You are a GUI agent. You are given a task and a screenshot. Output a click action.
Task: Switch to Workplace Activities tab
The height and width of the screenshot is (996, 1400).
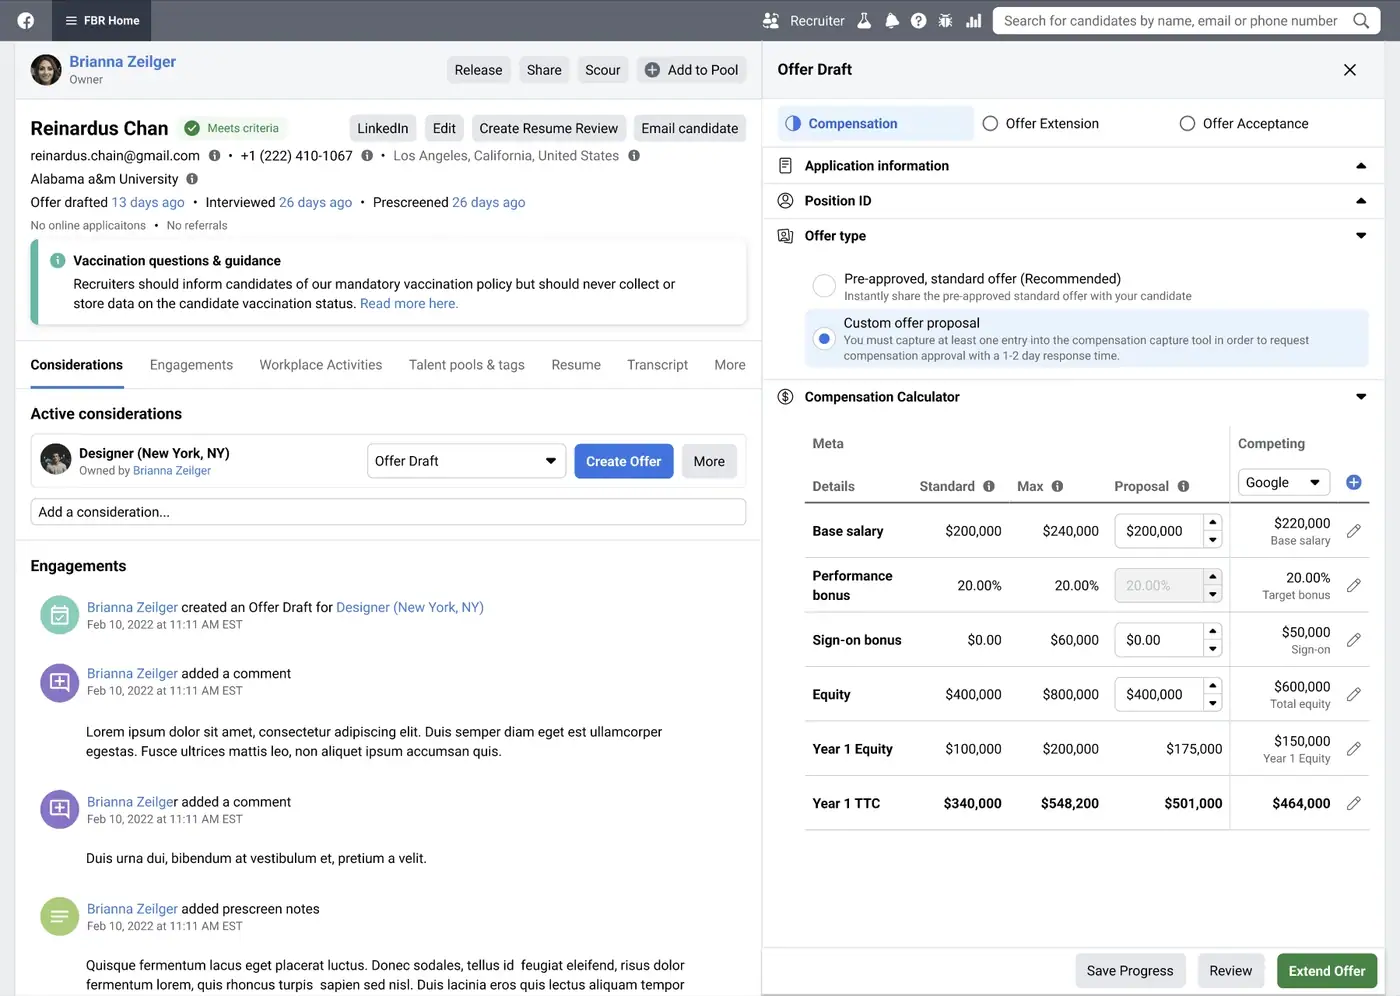pyautogui.click(x=321, y=365)
